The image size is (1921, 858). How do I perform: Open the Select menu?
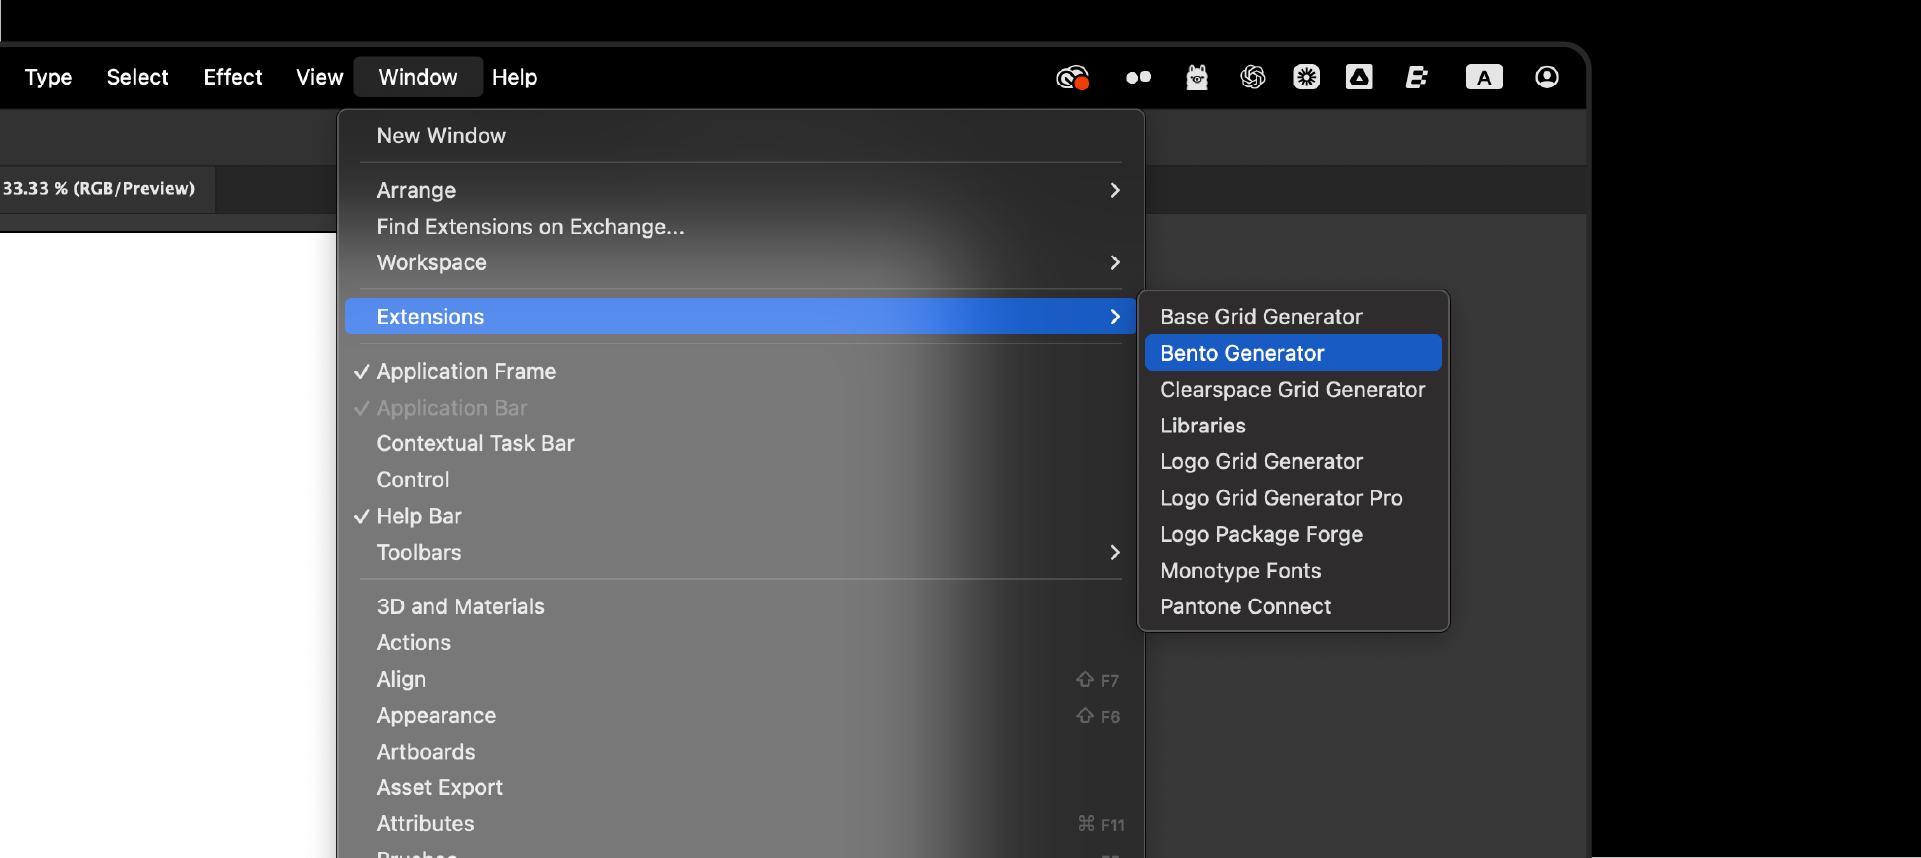pyautogui.click(x=137, y=77)
